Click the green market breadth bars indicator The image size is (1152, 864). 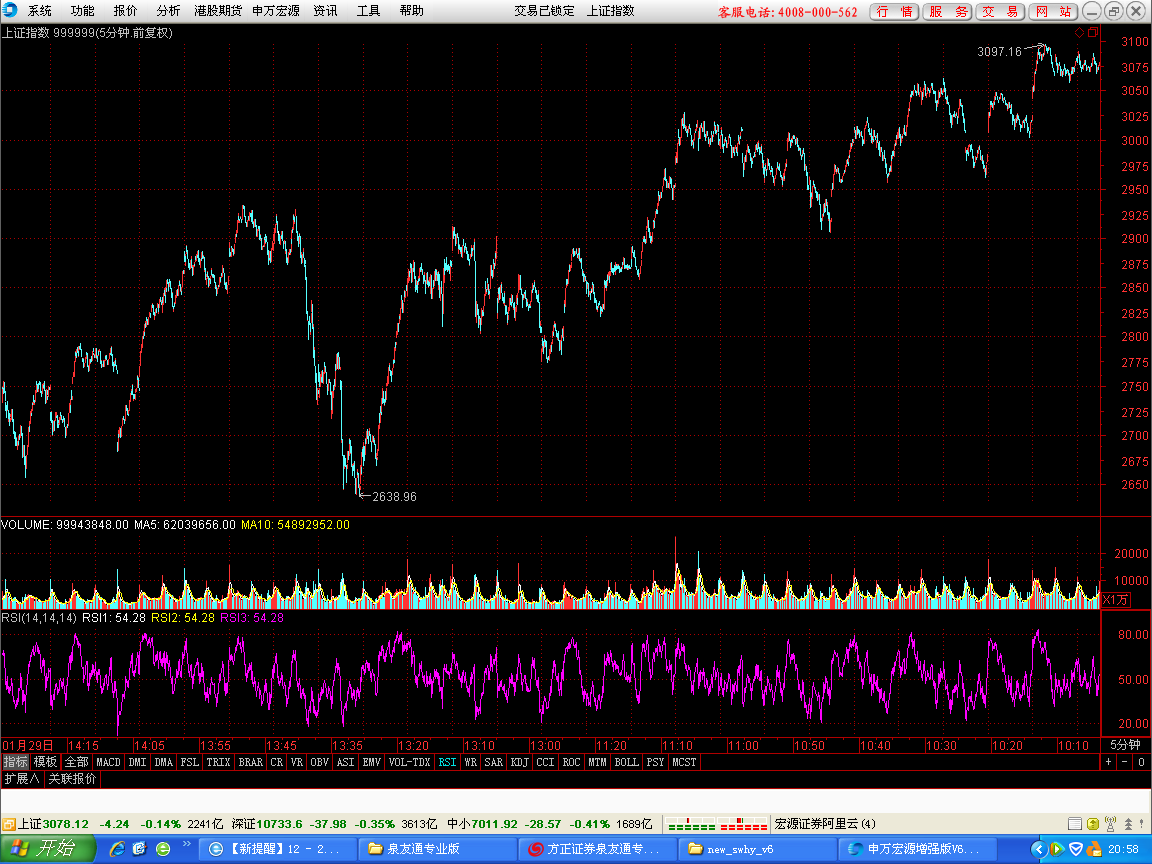click(x=691, y=824)
